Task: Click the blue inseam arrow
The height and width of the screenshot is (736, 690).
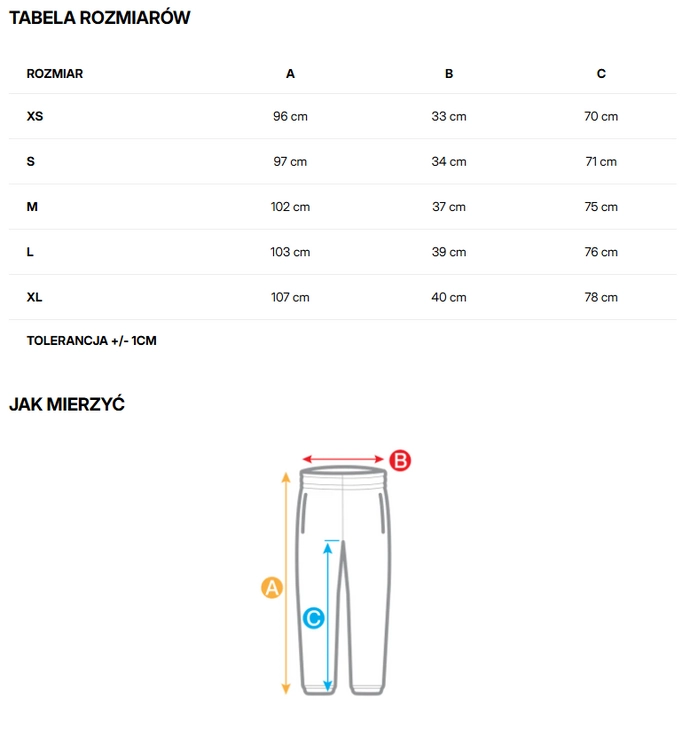Action: 328,615
